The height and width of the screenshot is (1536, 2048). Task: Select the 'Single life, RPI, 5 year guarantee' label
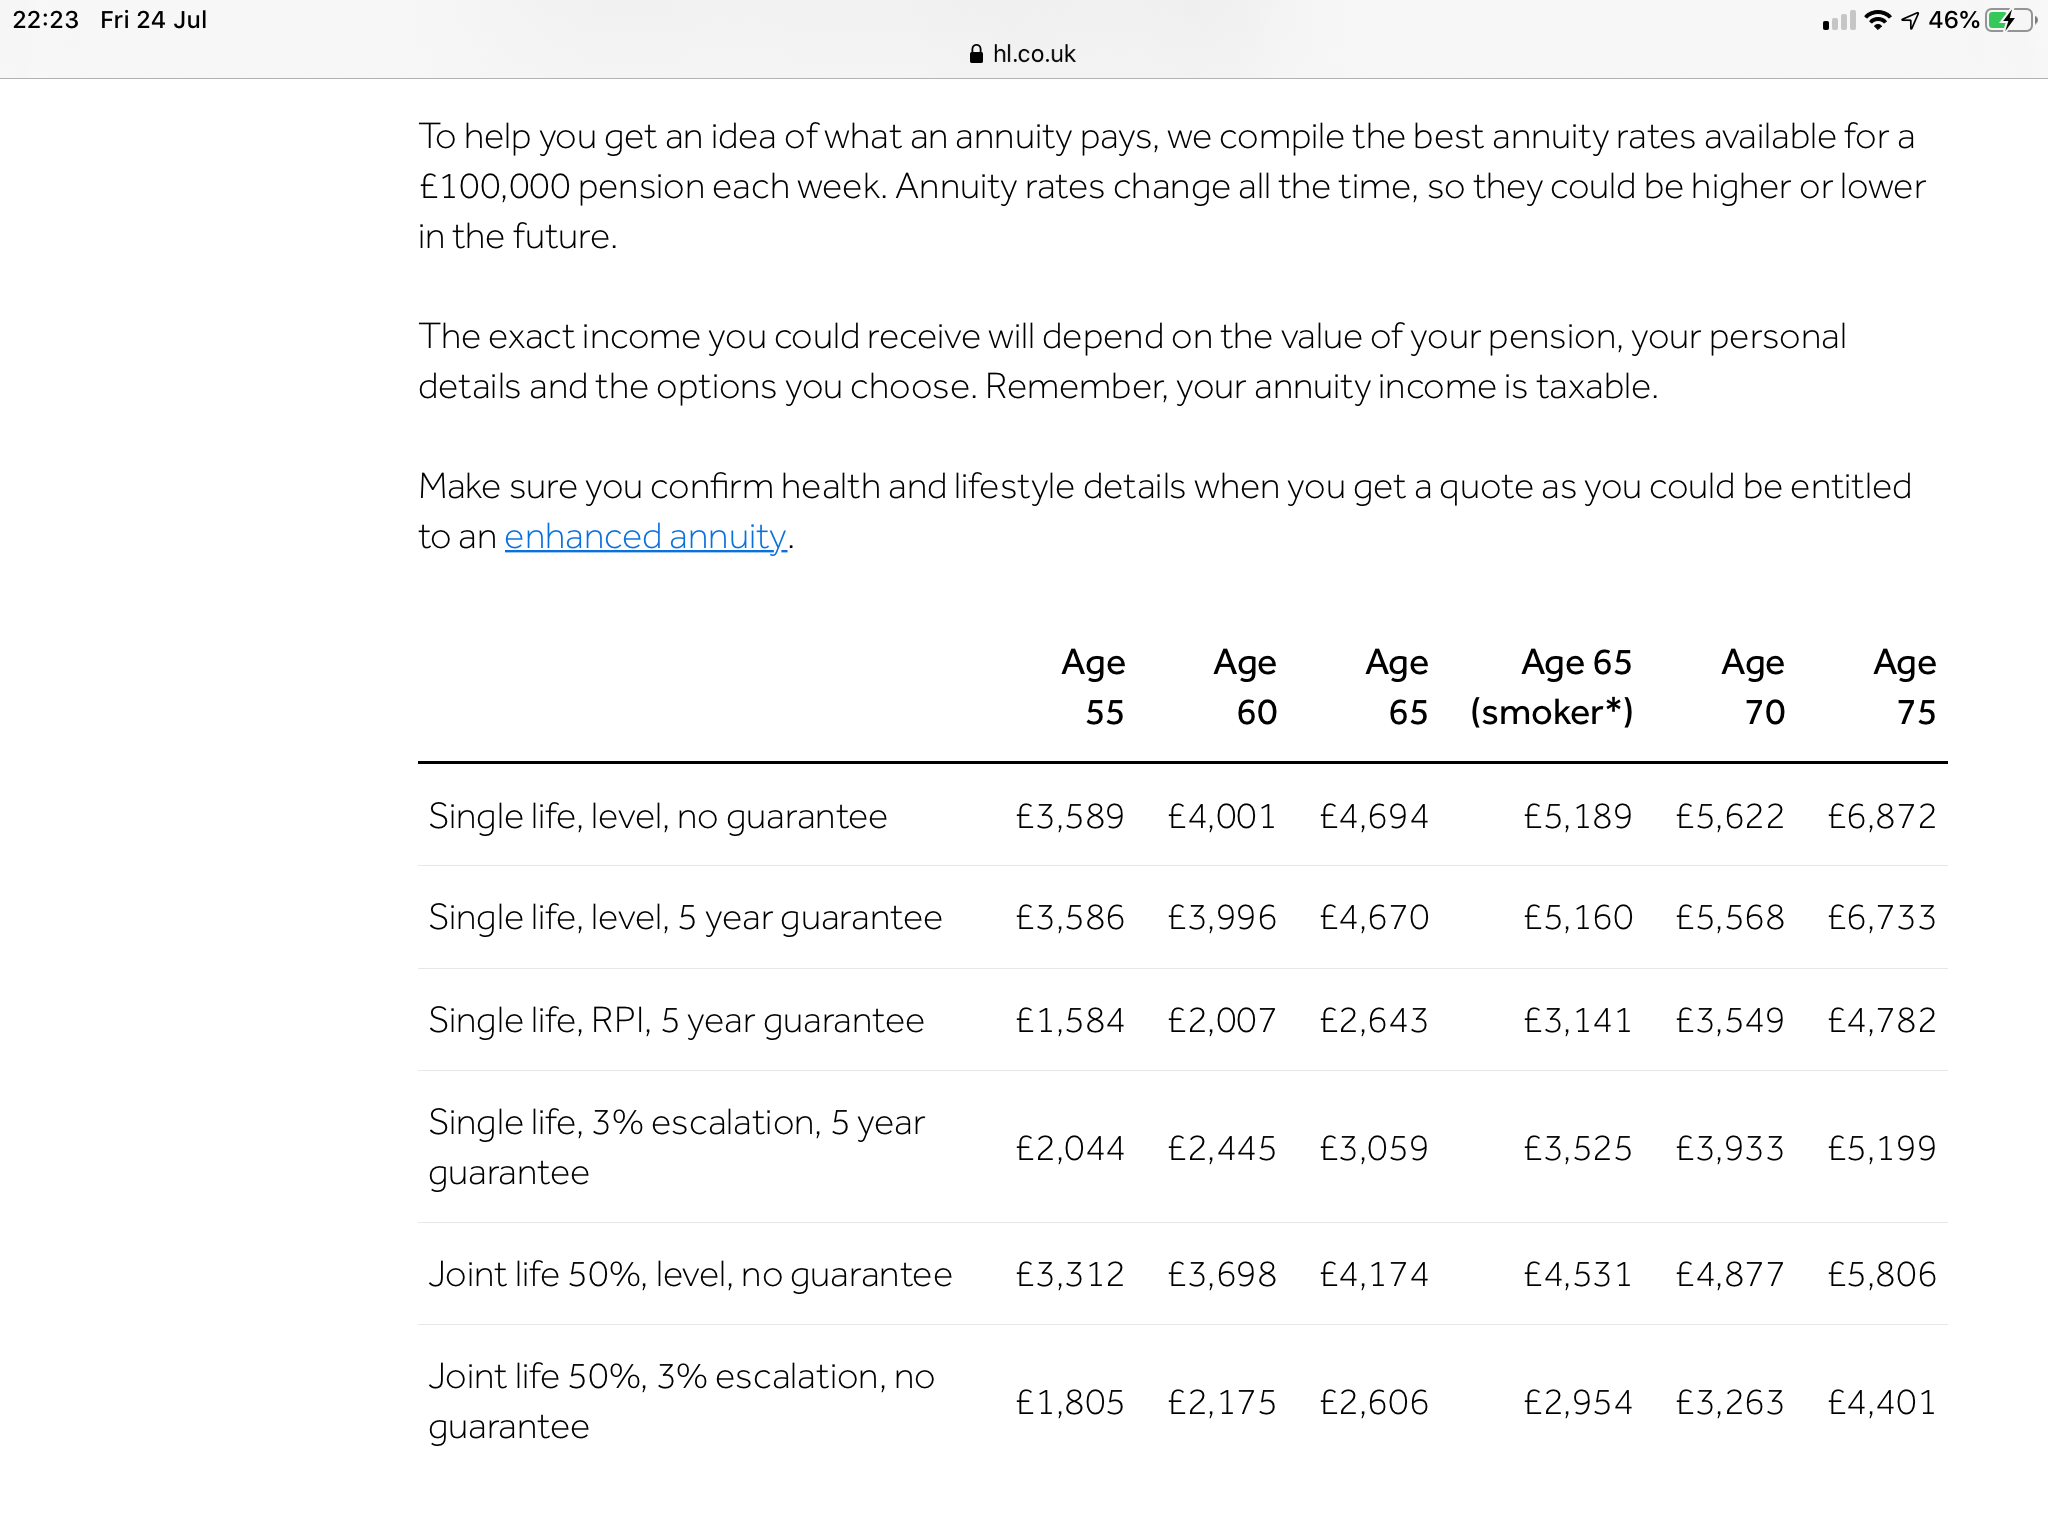pyautogui.click(x=676, y=1021)
